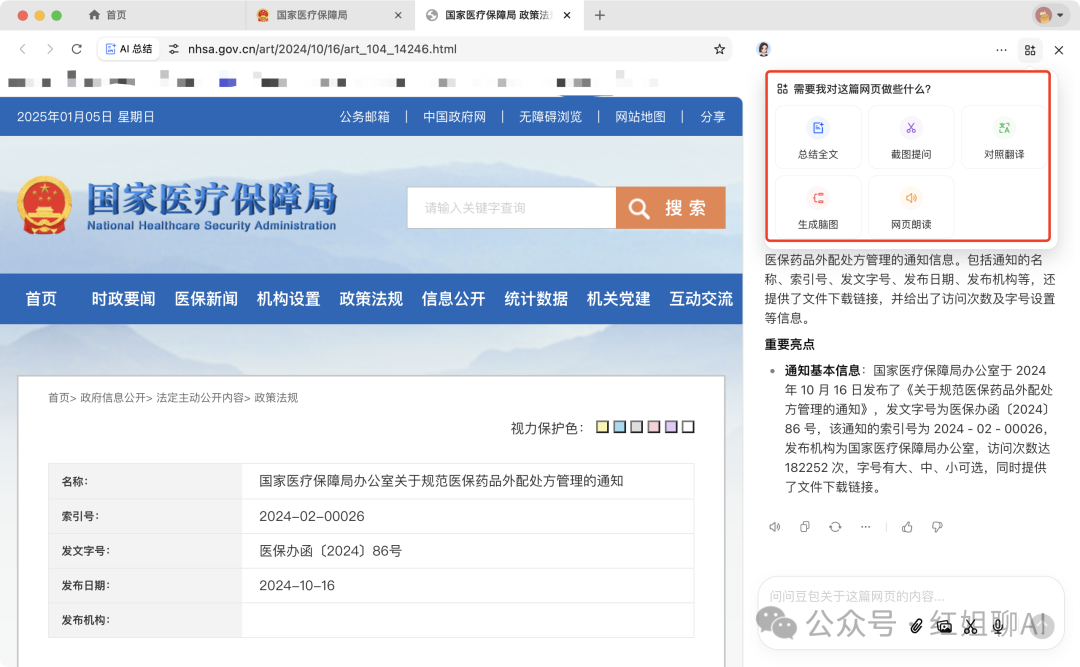Click the address bar URL
Screen dimensions: 1080x667
322,49
